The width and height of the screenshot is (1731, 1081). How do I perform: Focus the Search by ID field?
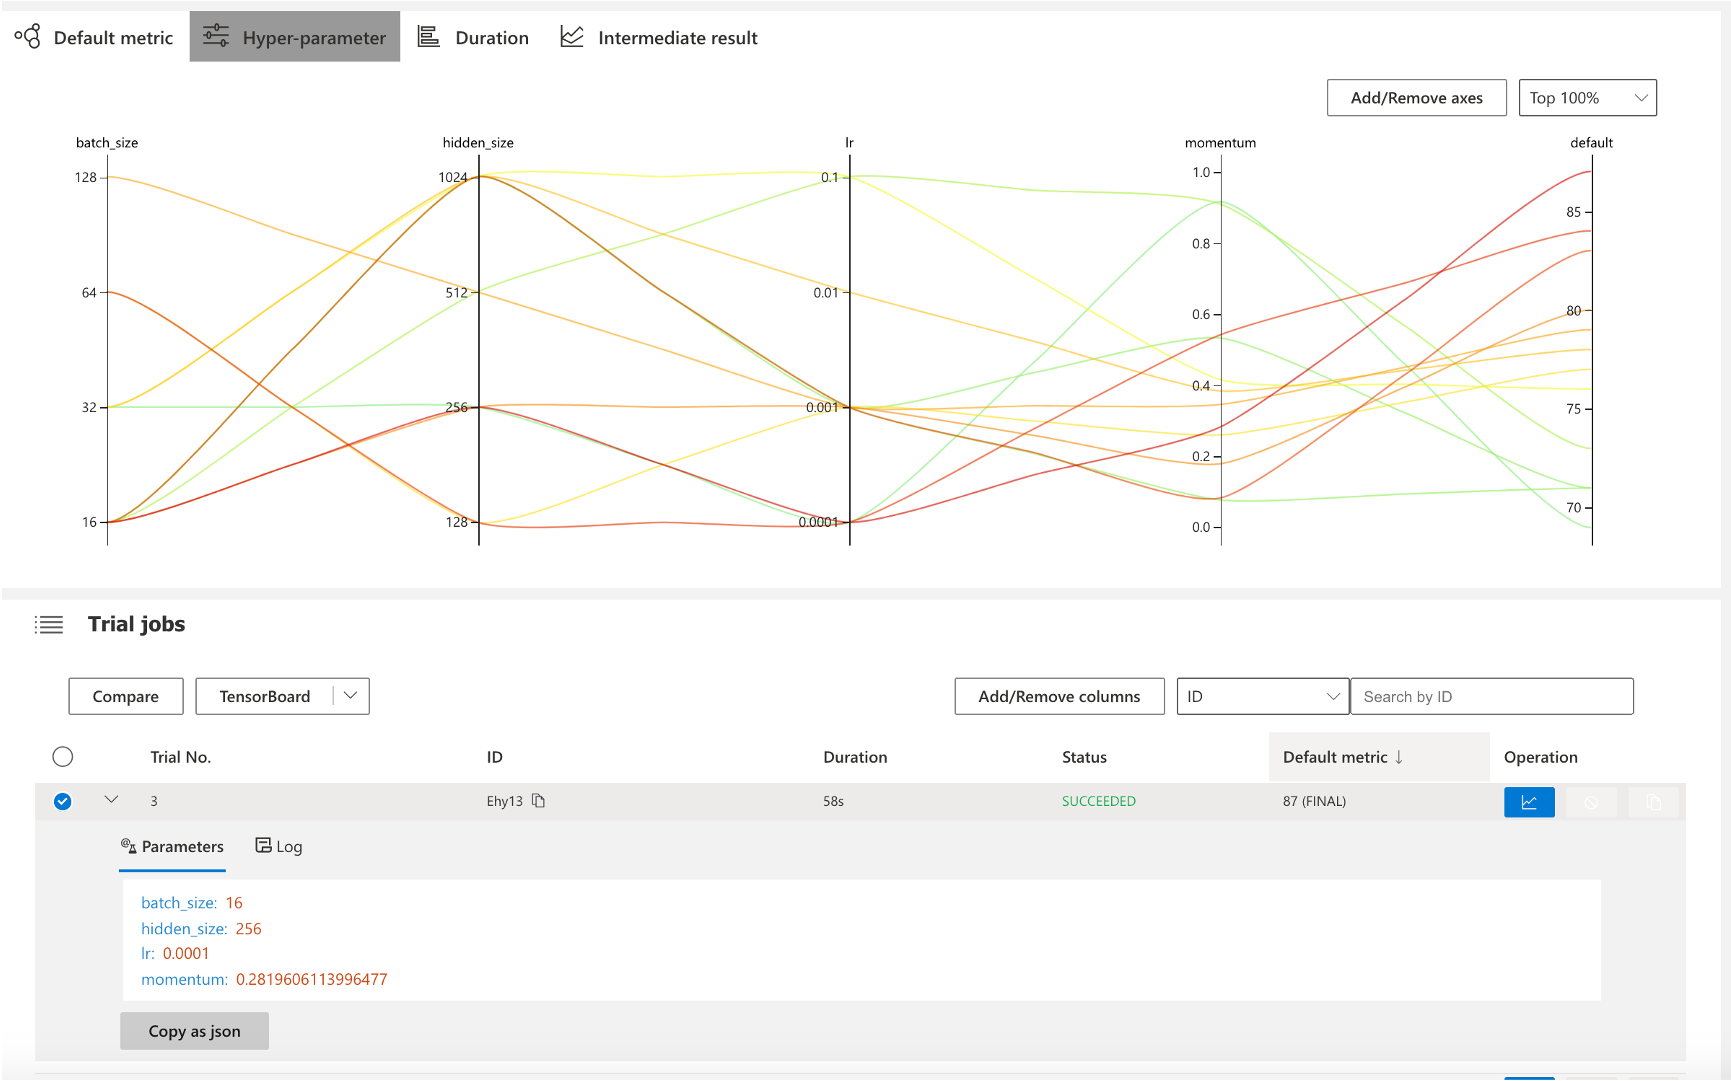coord(1491,697)
